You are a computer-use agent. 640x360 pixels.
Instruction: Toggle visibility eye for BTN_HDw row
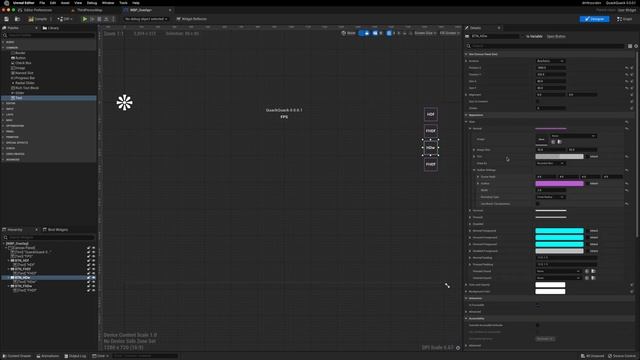point(93,278)
